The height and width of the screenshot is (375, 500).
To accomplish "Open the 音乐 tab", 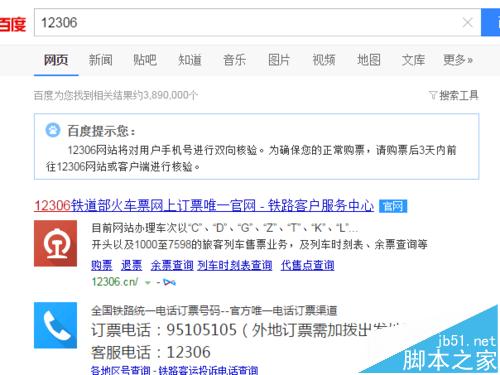I will click(234, 60).
